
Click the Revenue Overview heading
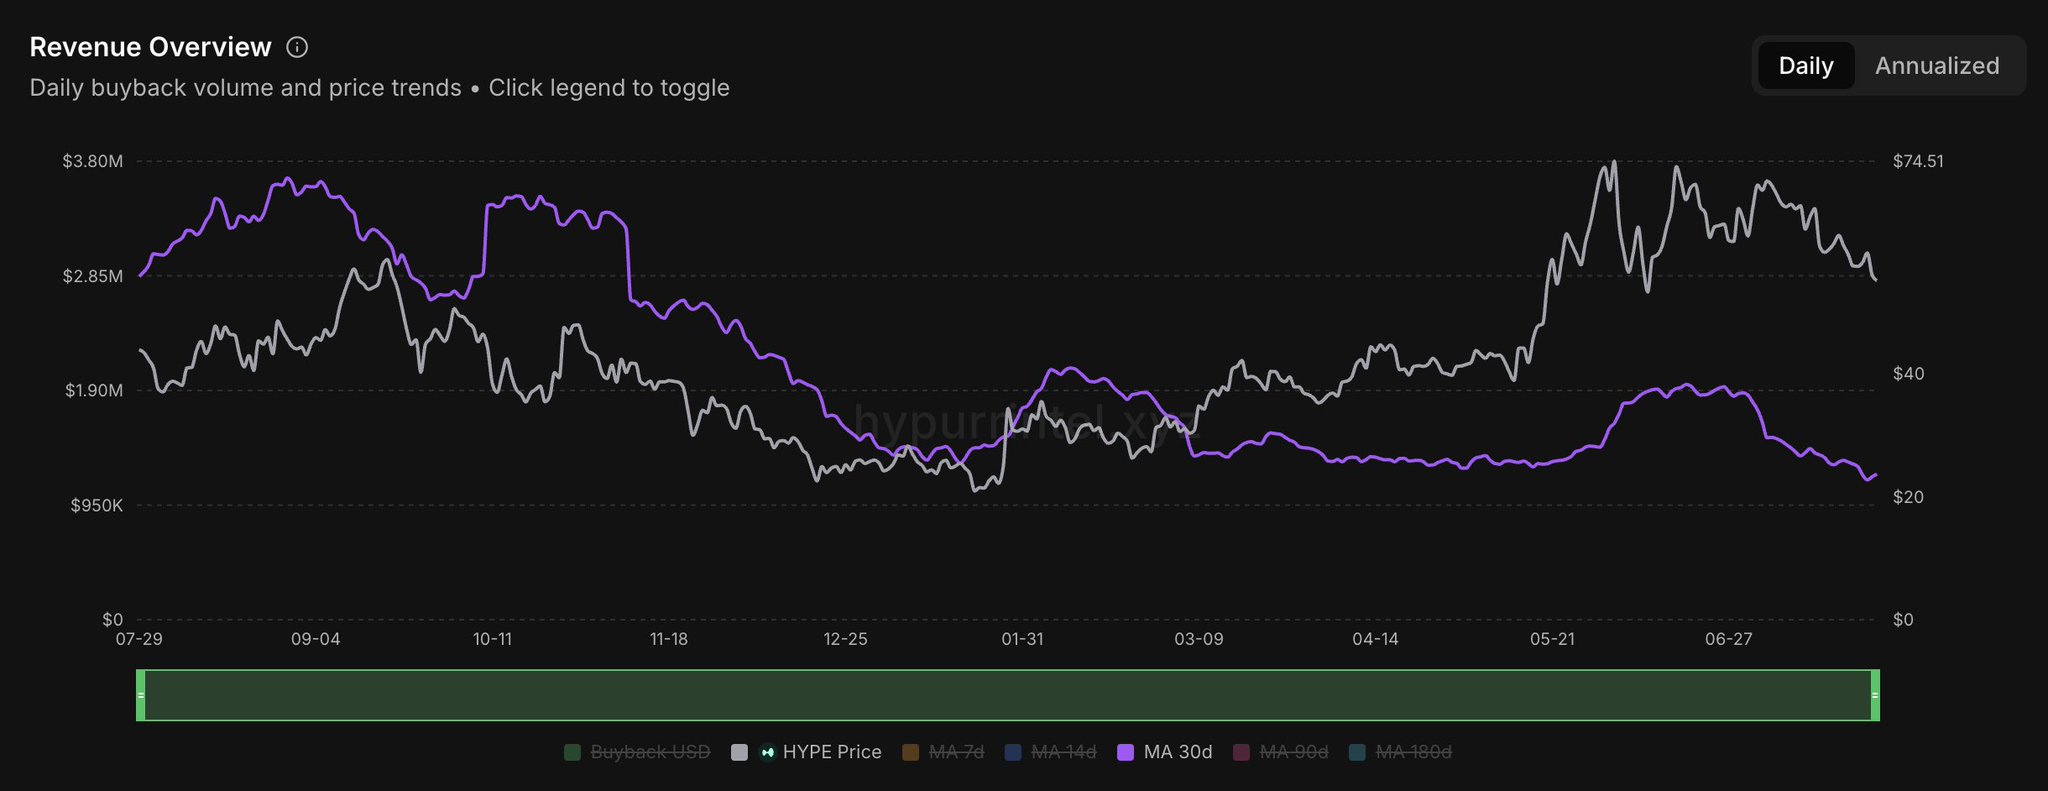pos(150,47)
